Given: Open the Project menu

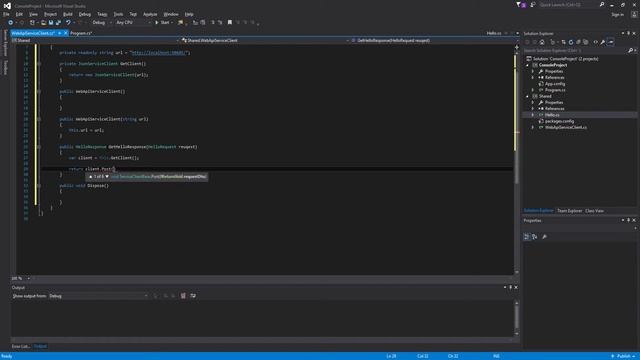Looking at the screenshot, I should tap(50, 14).
